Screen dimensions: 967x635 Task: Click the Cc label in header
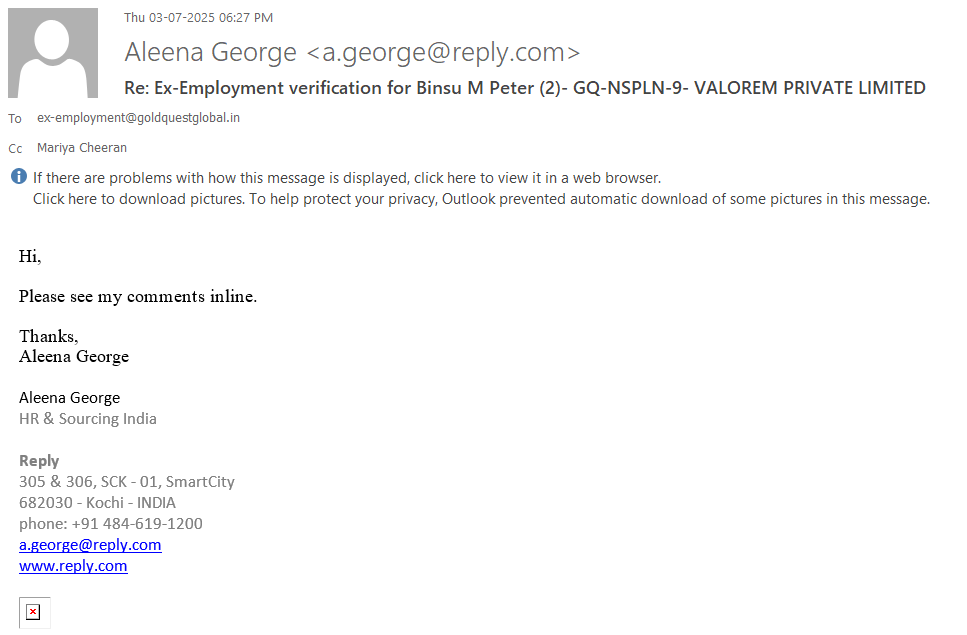[x=15, y=149]
